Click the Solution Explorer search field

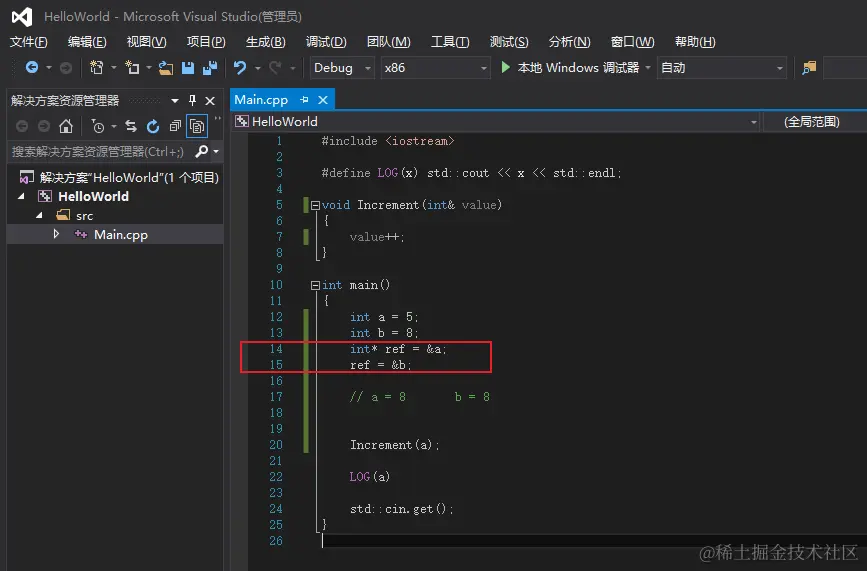(x=101, y=151)
